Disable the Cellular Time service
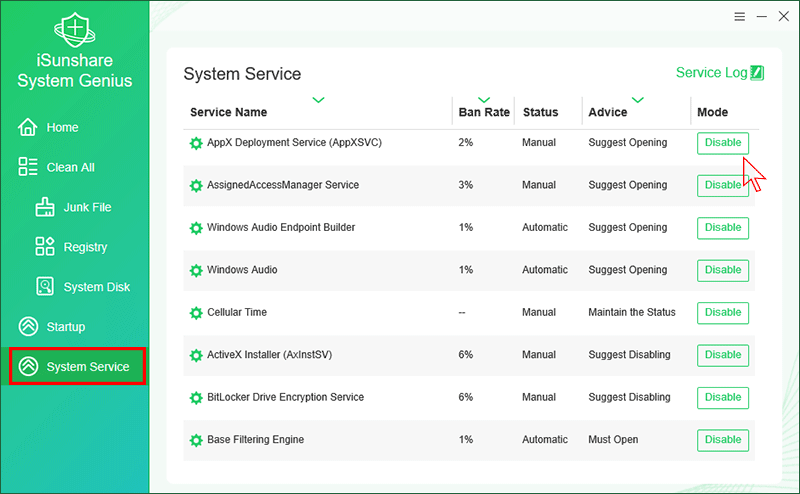The image size is (800, 494). (723, 312)
